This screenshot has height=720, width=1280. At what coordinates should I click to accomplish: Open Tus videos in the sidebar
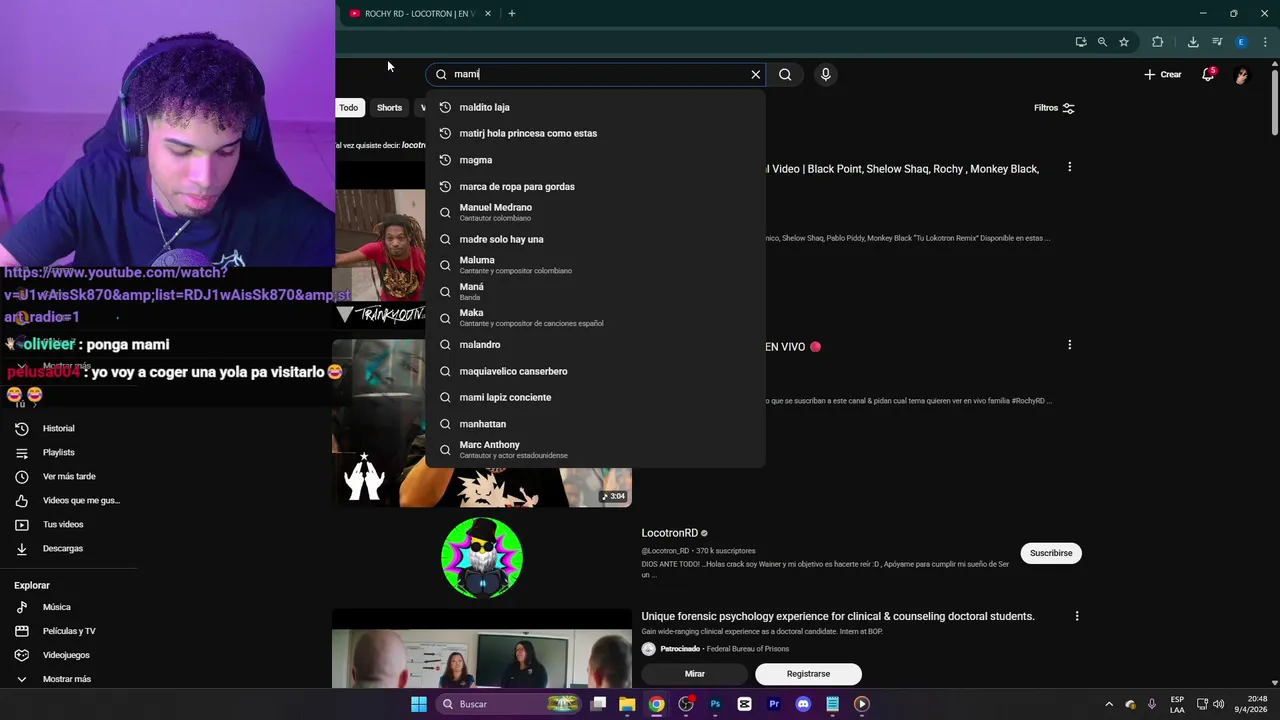tap(62, 524)
